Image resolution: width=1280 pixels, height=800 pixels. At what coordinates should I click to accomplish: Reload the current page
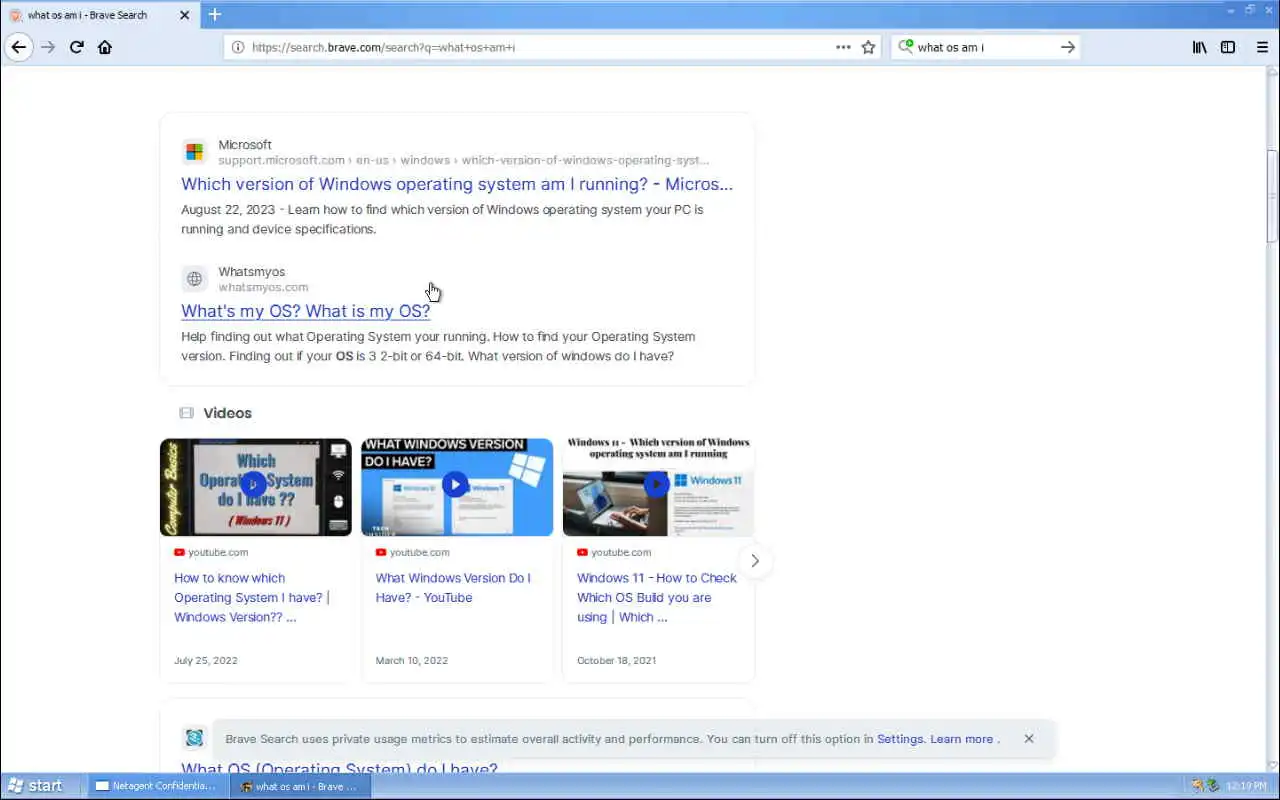76,47
